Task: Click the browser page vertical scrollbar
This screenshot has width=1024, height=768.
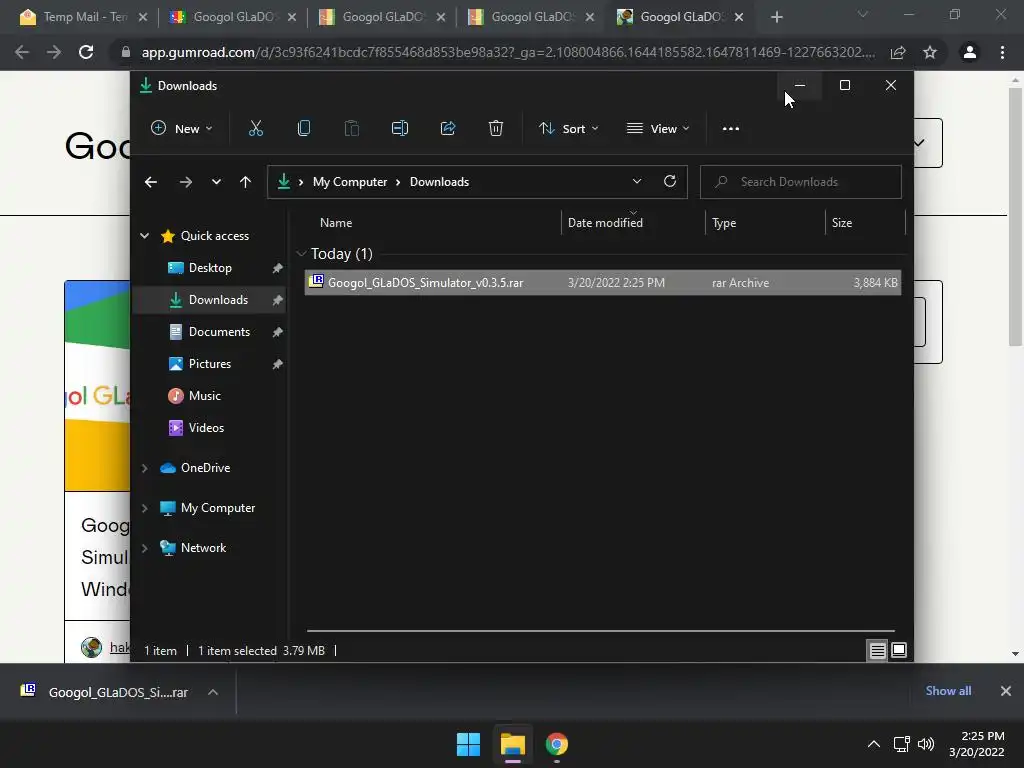Action: point(1015,216)
